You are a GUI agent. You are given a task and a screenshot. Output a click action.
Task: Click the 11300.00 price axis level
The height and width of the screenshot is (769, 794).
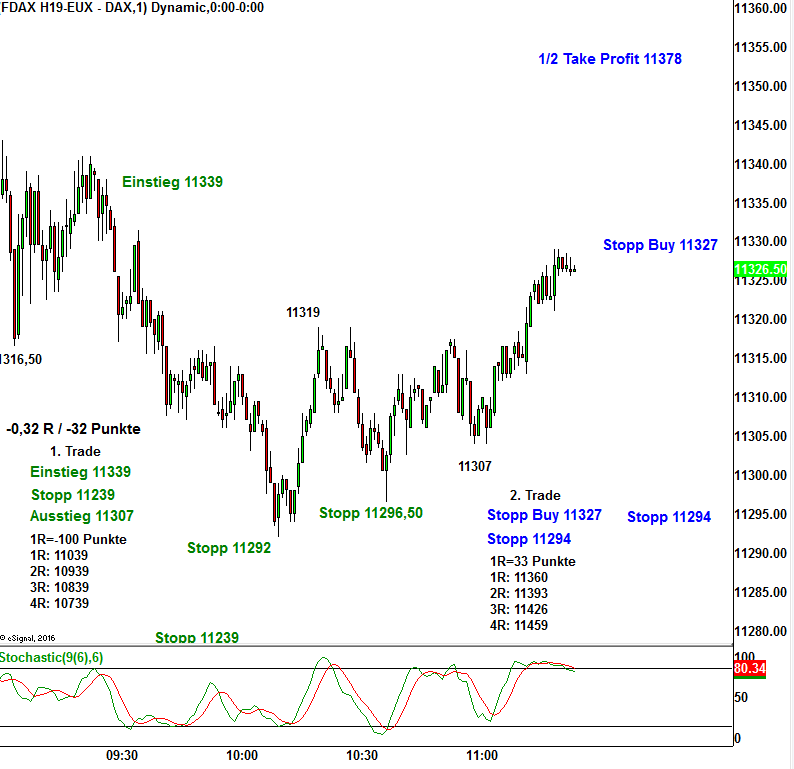pyautogui.click(x=762, y=476)
